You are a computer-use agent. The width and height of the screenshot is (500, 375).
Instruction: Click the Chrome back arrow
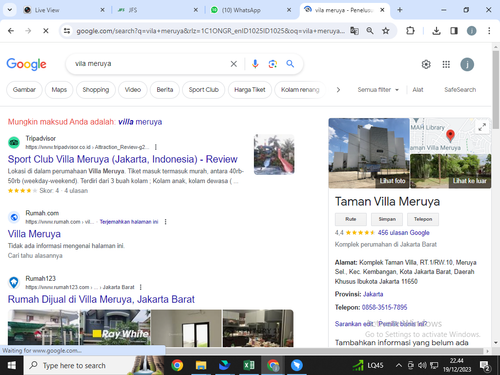[11, 31]
